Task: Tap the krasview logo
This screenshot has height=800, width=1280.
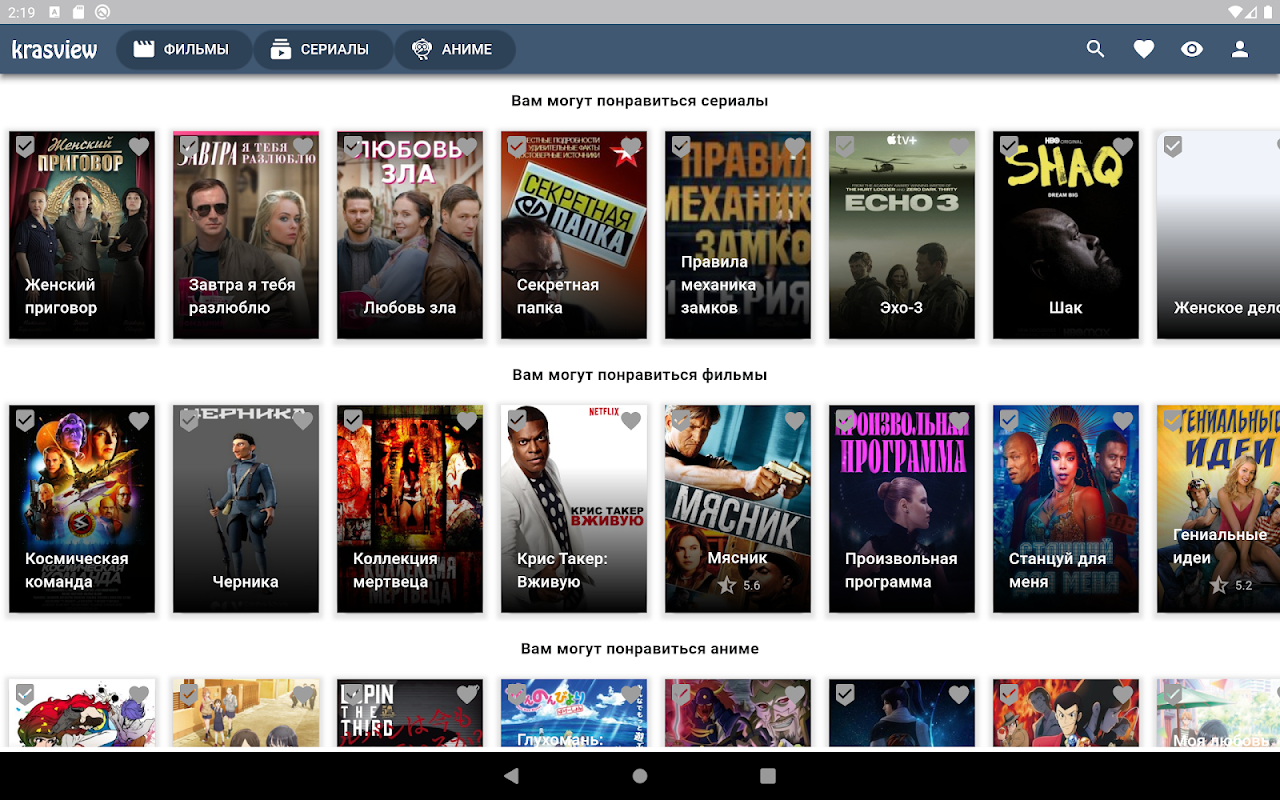Action: [55, 49]
